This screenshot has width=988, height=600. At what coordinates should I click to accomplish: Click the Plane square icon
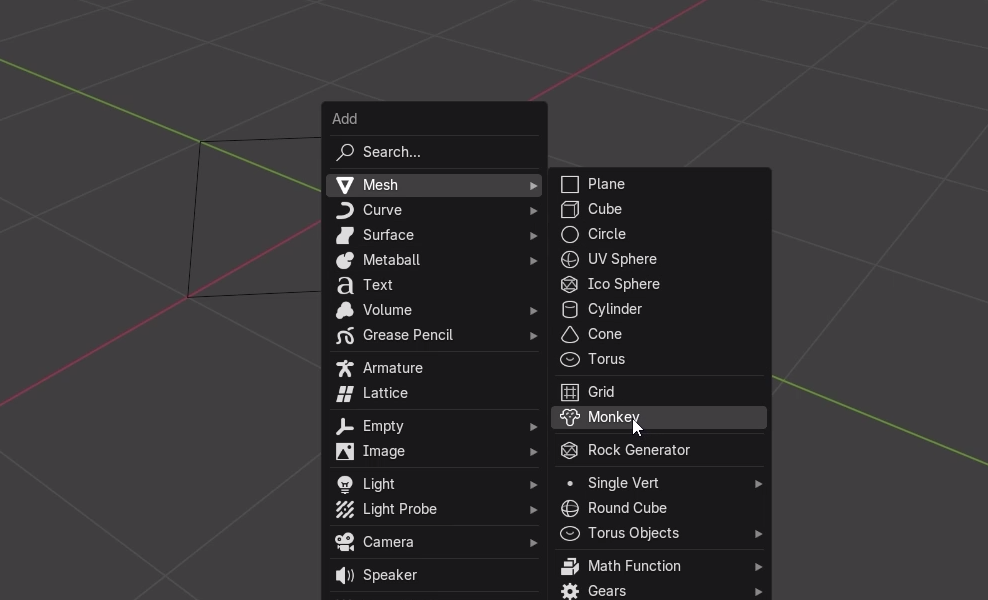pyautogui.click(x=570, y=184)
